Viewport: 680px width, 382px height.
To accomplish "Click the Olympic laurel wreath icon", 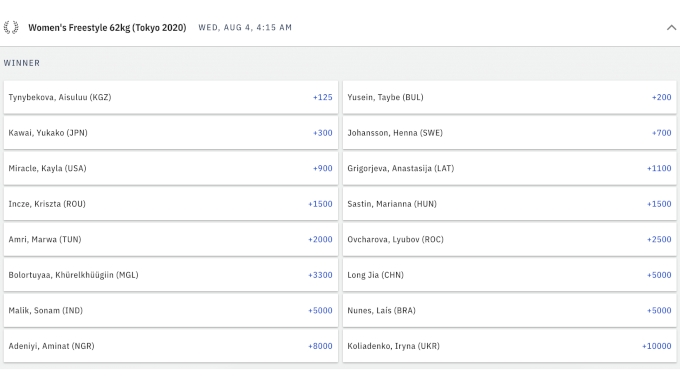I will pos(11,27).
